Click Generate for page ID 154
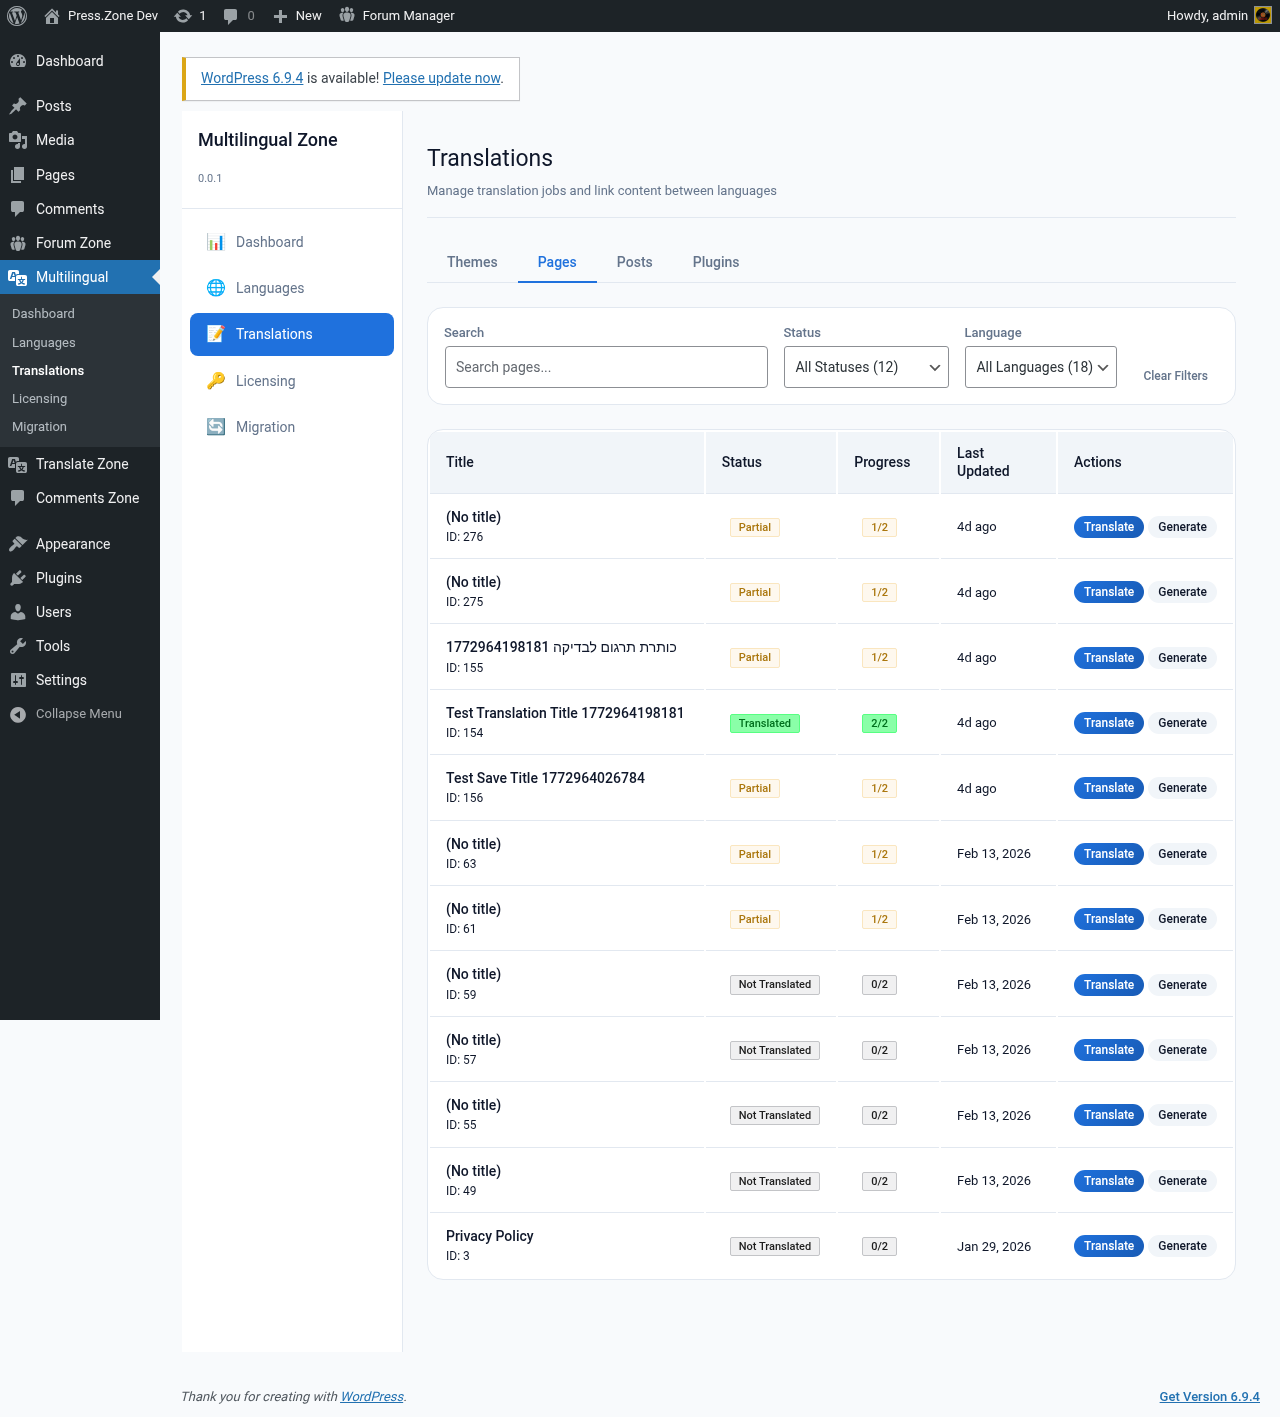The height and width of the screenshot is (1417, 1280). coord(1182,723)
